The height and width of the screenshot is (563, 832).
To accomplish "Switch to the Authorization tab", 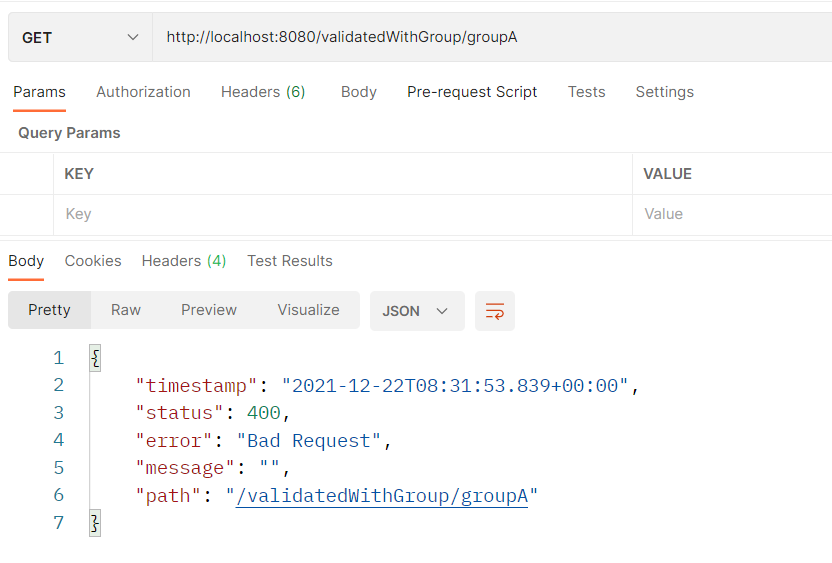I will point(143,92).
